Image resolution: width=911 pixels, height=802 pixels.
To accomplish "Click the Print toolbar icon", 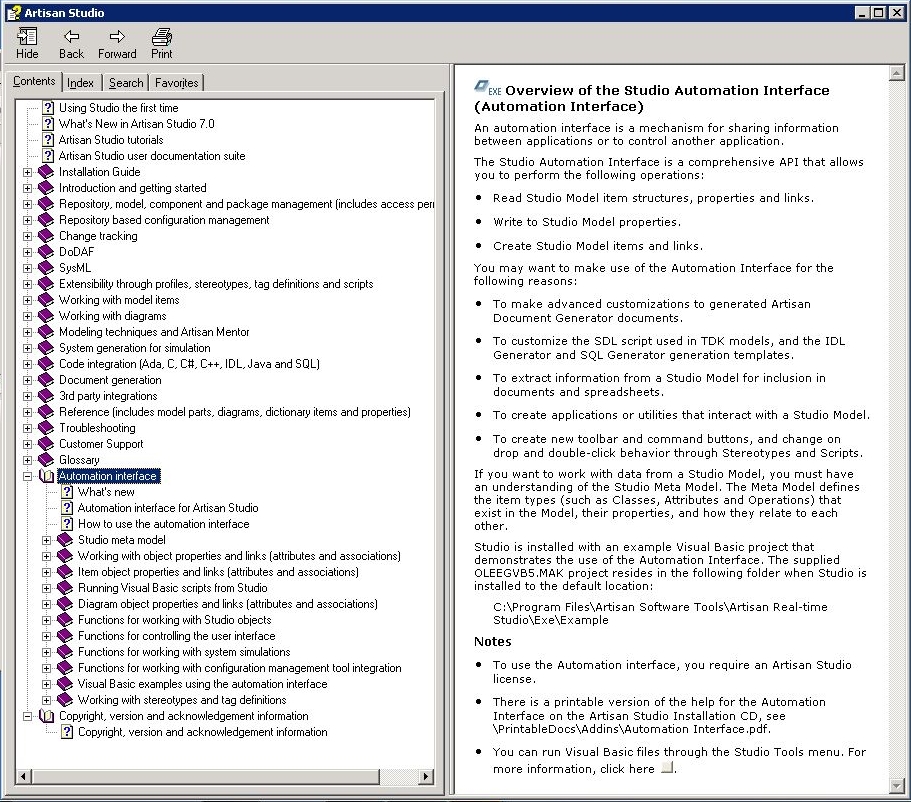I will pyautogui.click(x=162, y=37).
